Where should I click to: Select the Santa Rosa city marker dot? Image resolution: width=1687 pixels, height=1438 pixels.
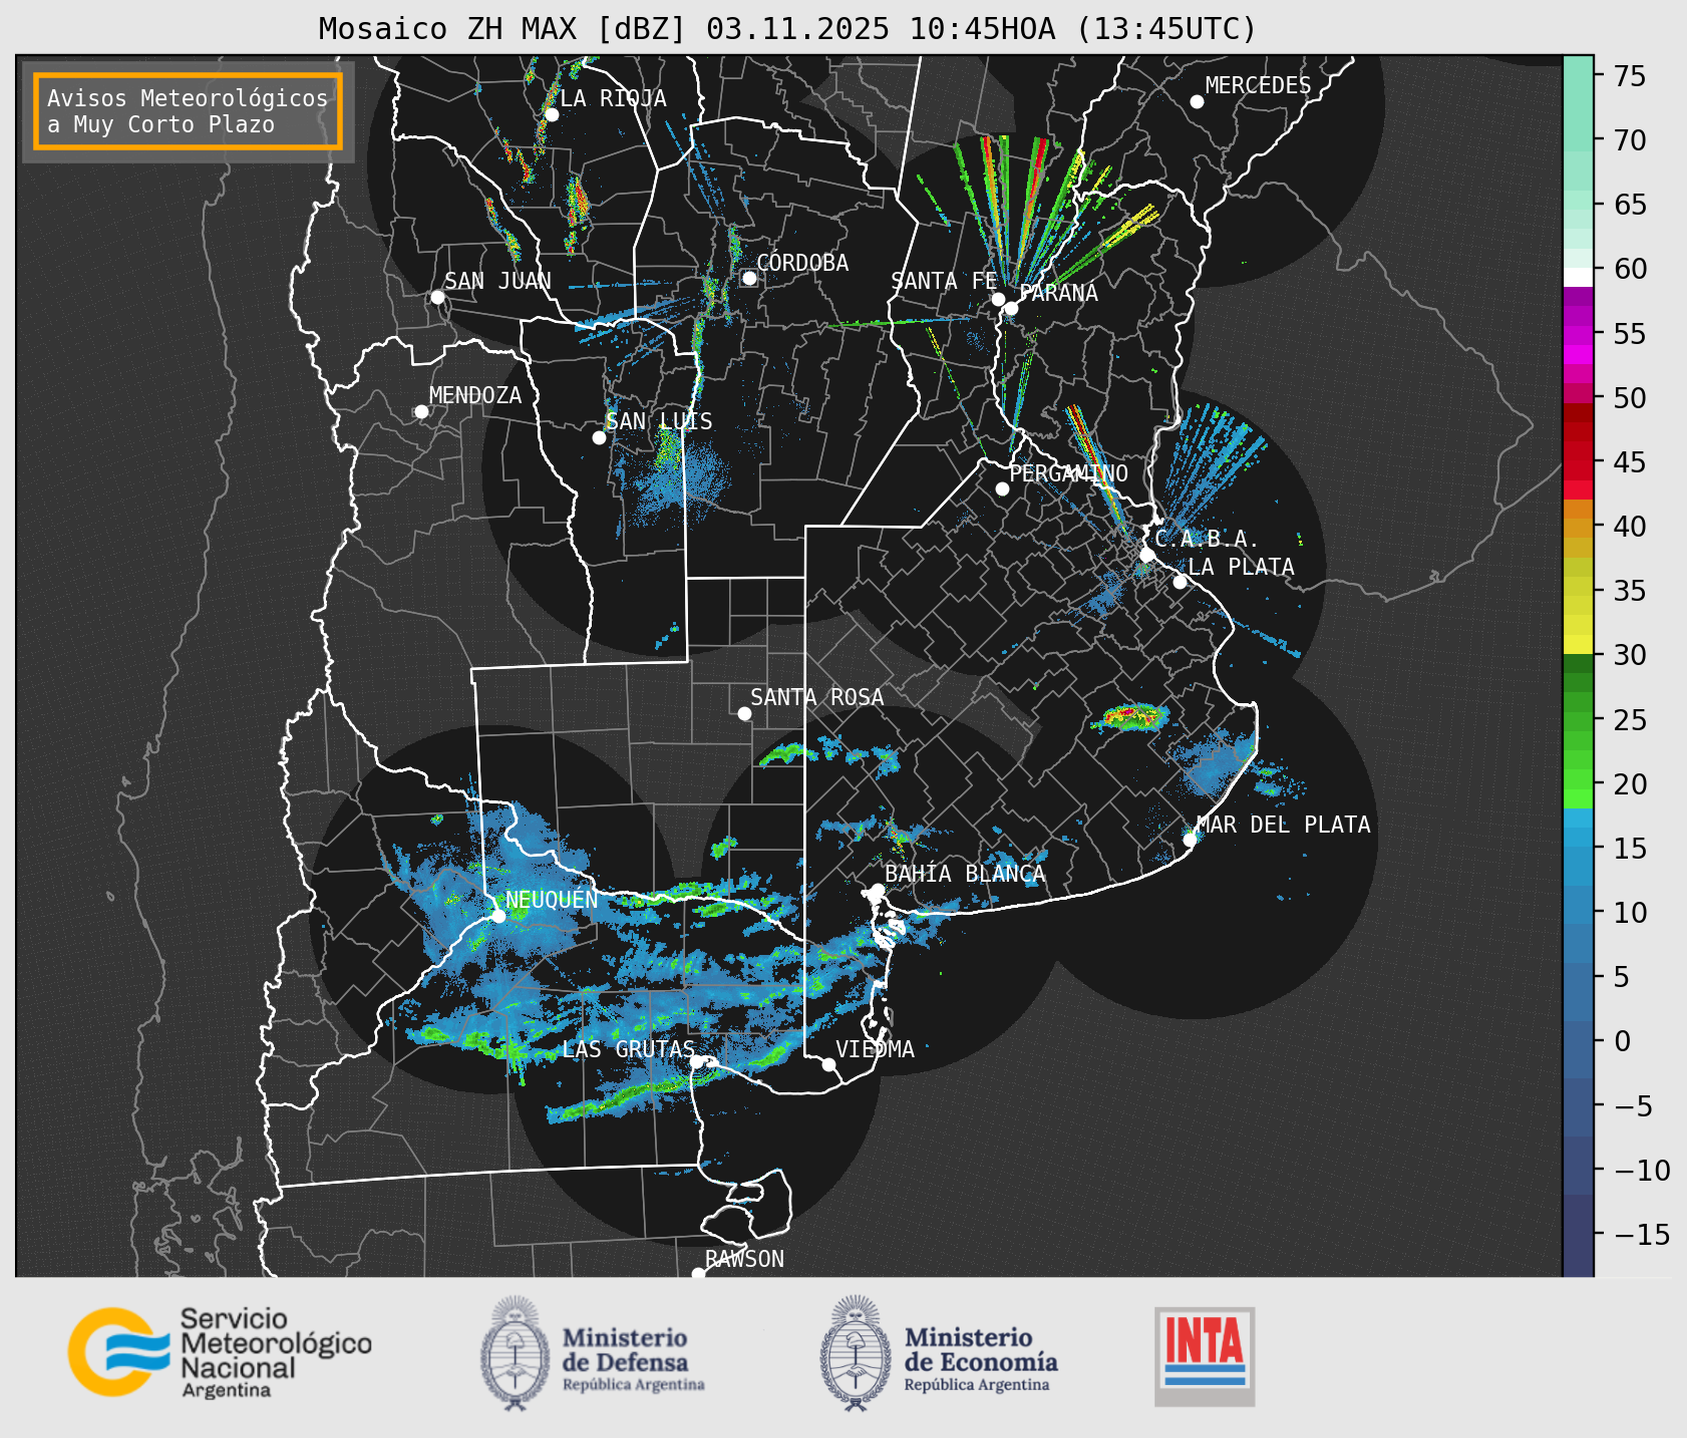(x=744, y=713)
